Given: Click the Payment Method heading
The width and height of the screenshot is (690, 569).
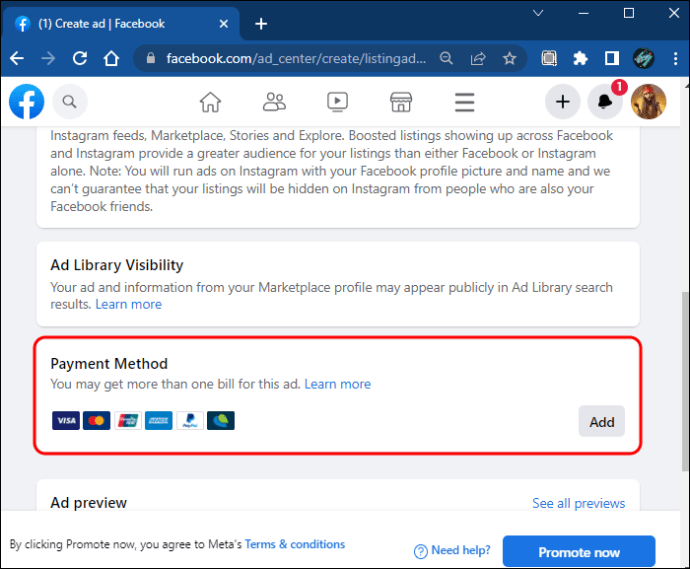Looking at the screenshot, I should pyautogui.click(x=109, y=363).
